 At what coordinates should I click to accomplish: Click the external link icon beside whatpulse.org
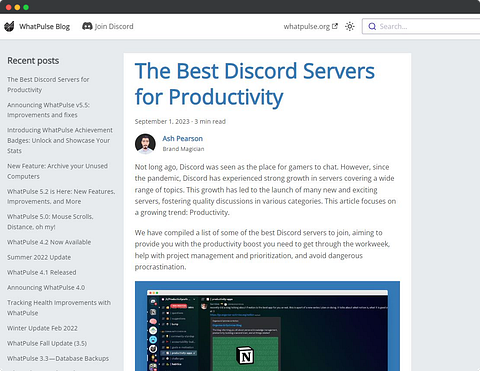click(335, 26)
